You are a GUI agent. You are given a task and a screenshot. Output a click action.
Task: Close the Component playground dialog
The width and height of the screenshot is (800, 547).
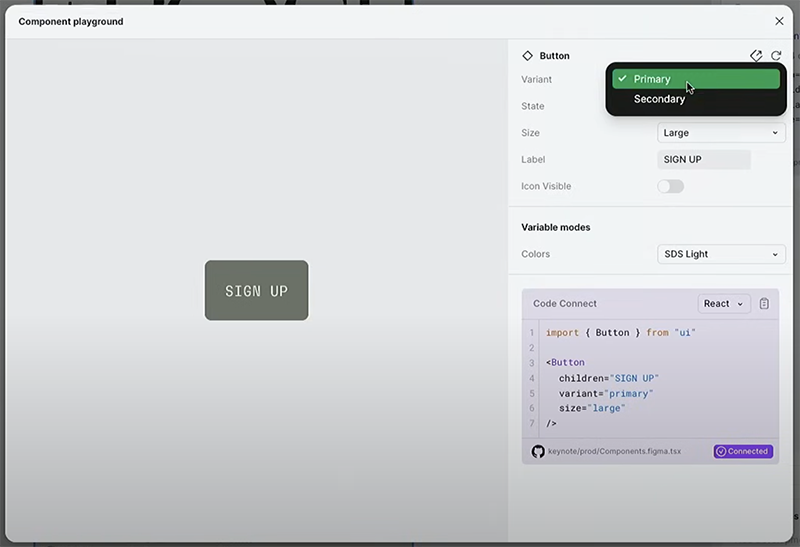(779, 21)
